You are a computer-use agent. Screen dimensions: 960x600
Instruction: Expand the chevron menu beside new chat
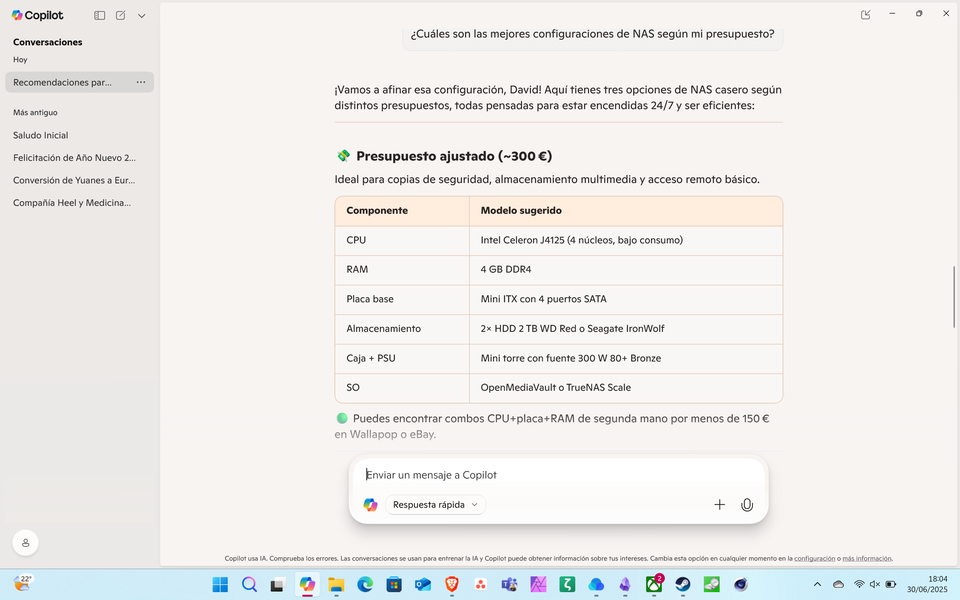coord(141,16)
